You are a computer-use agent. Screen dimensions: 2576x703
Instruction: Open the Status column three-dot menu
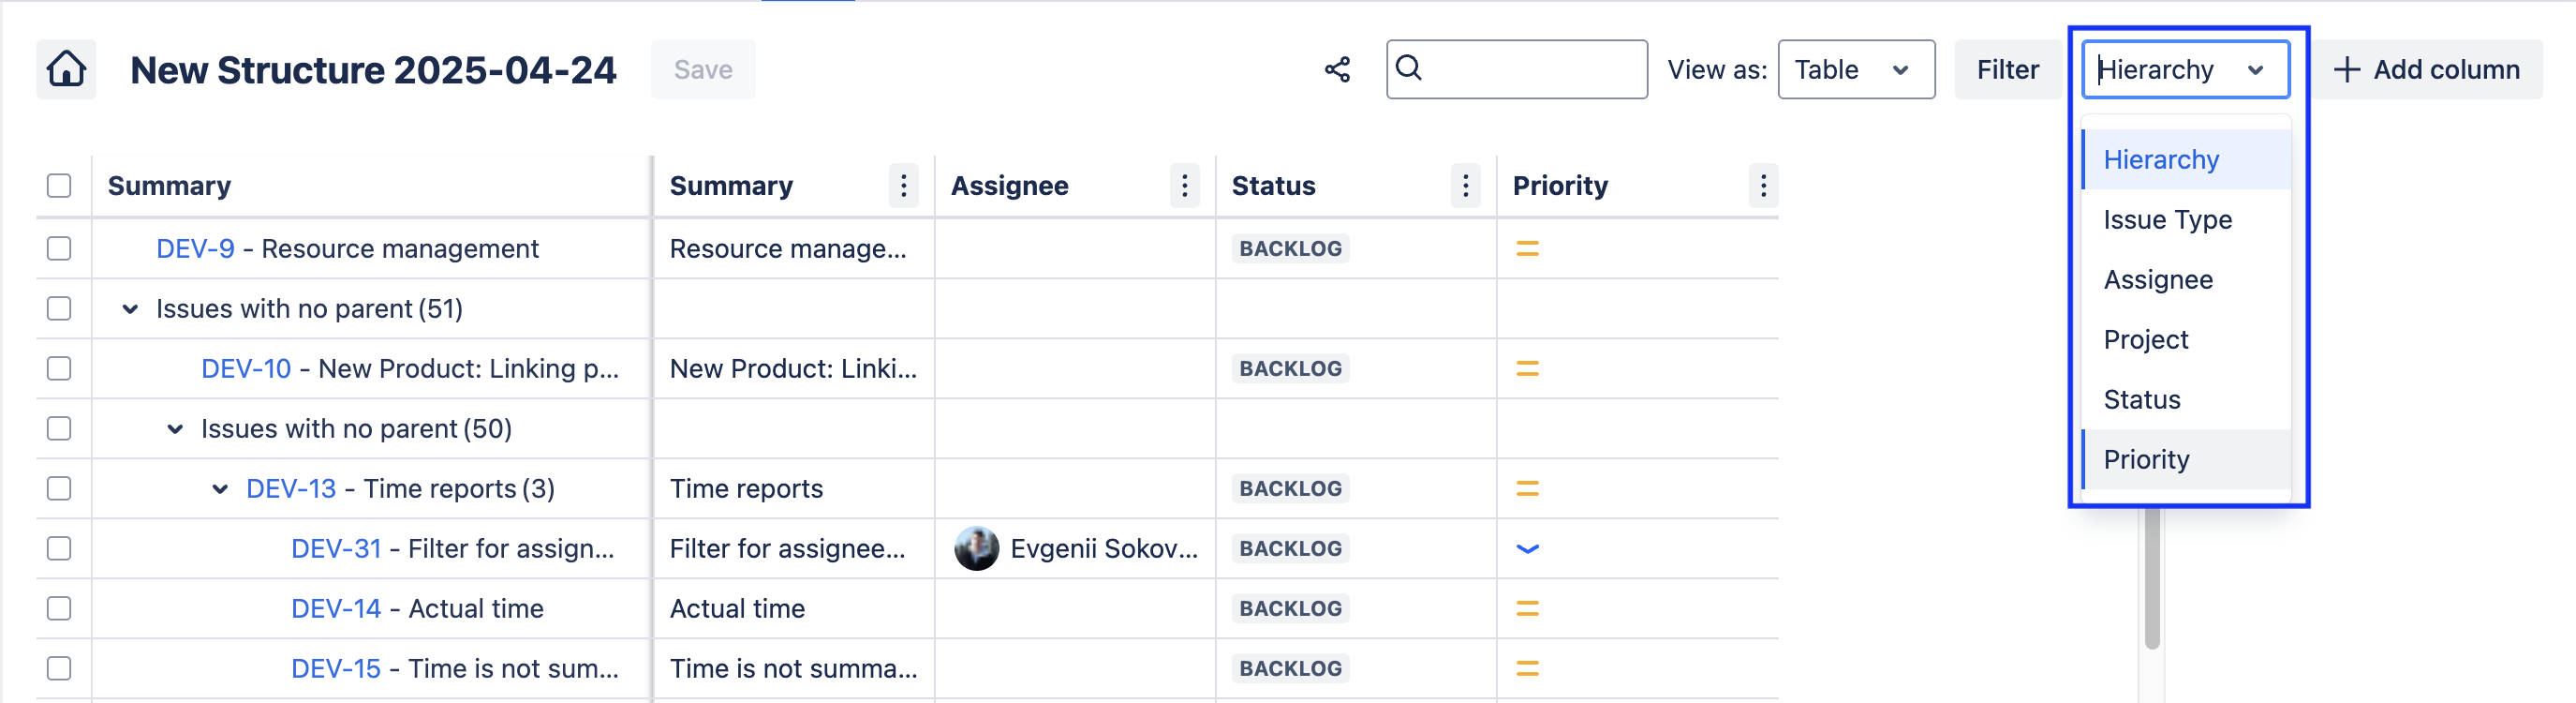point(1465,186)
